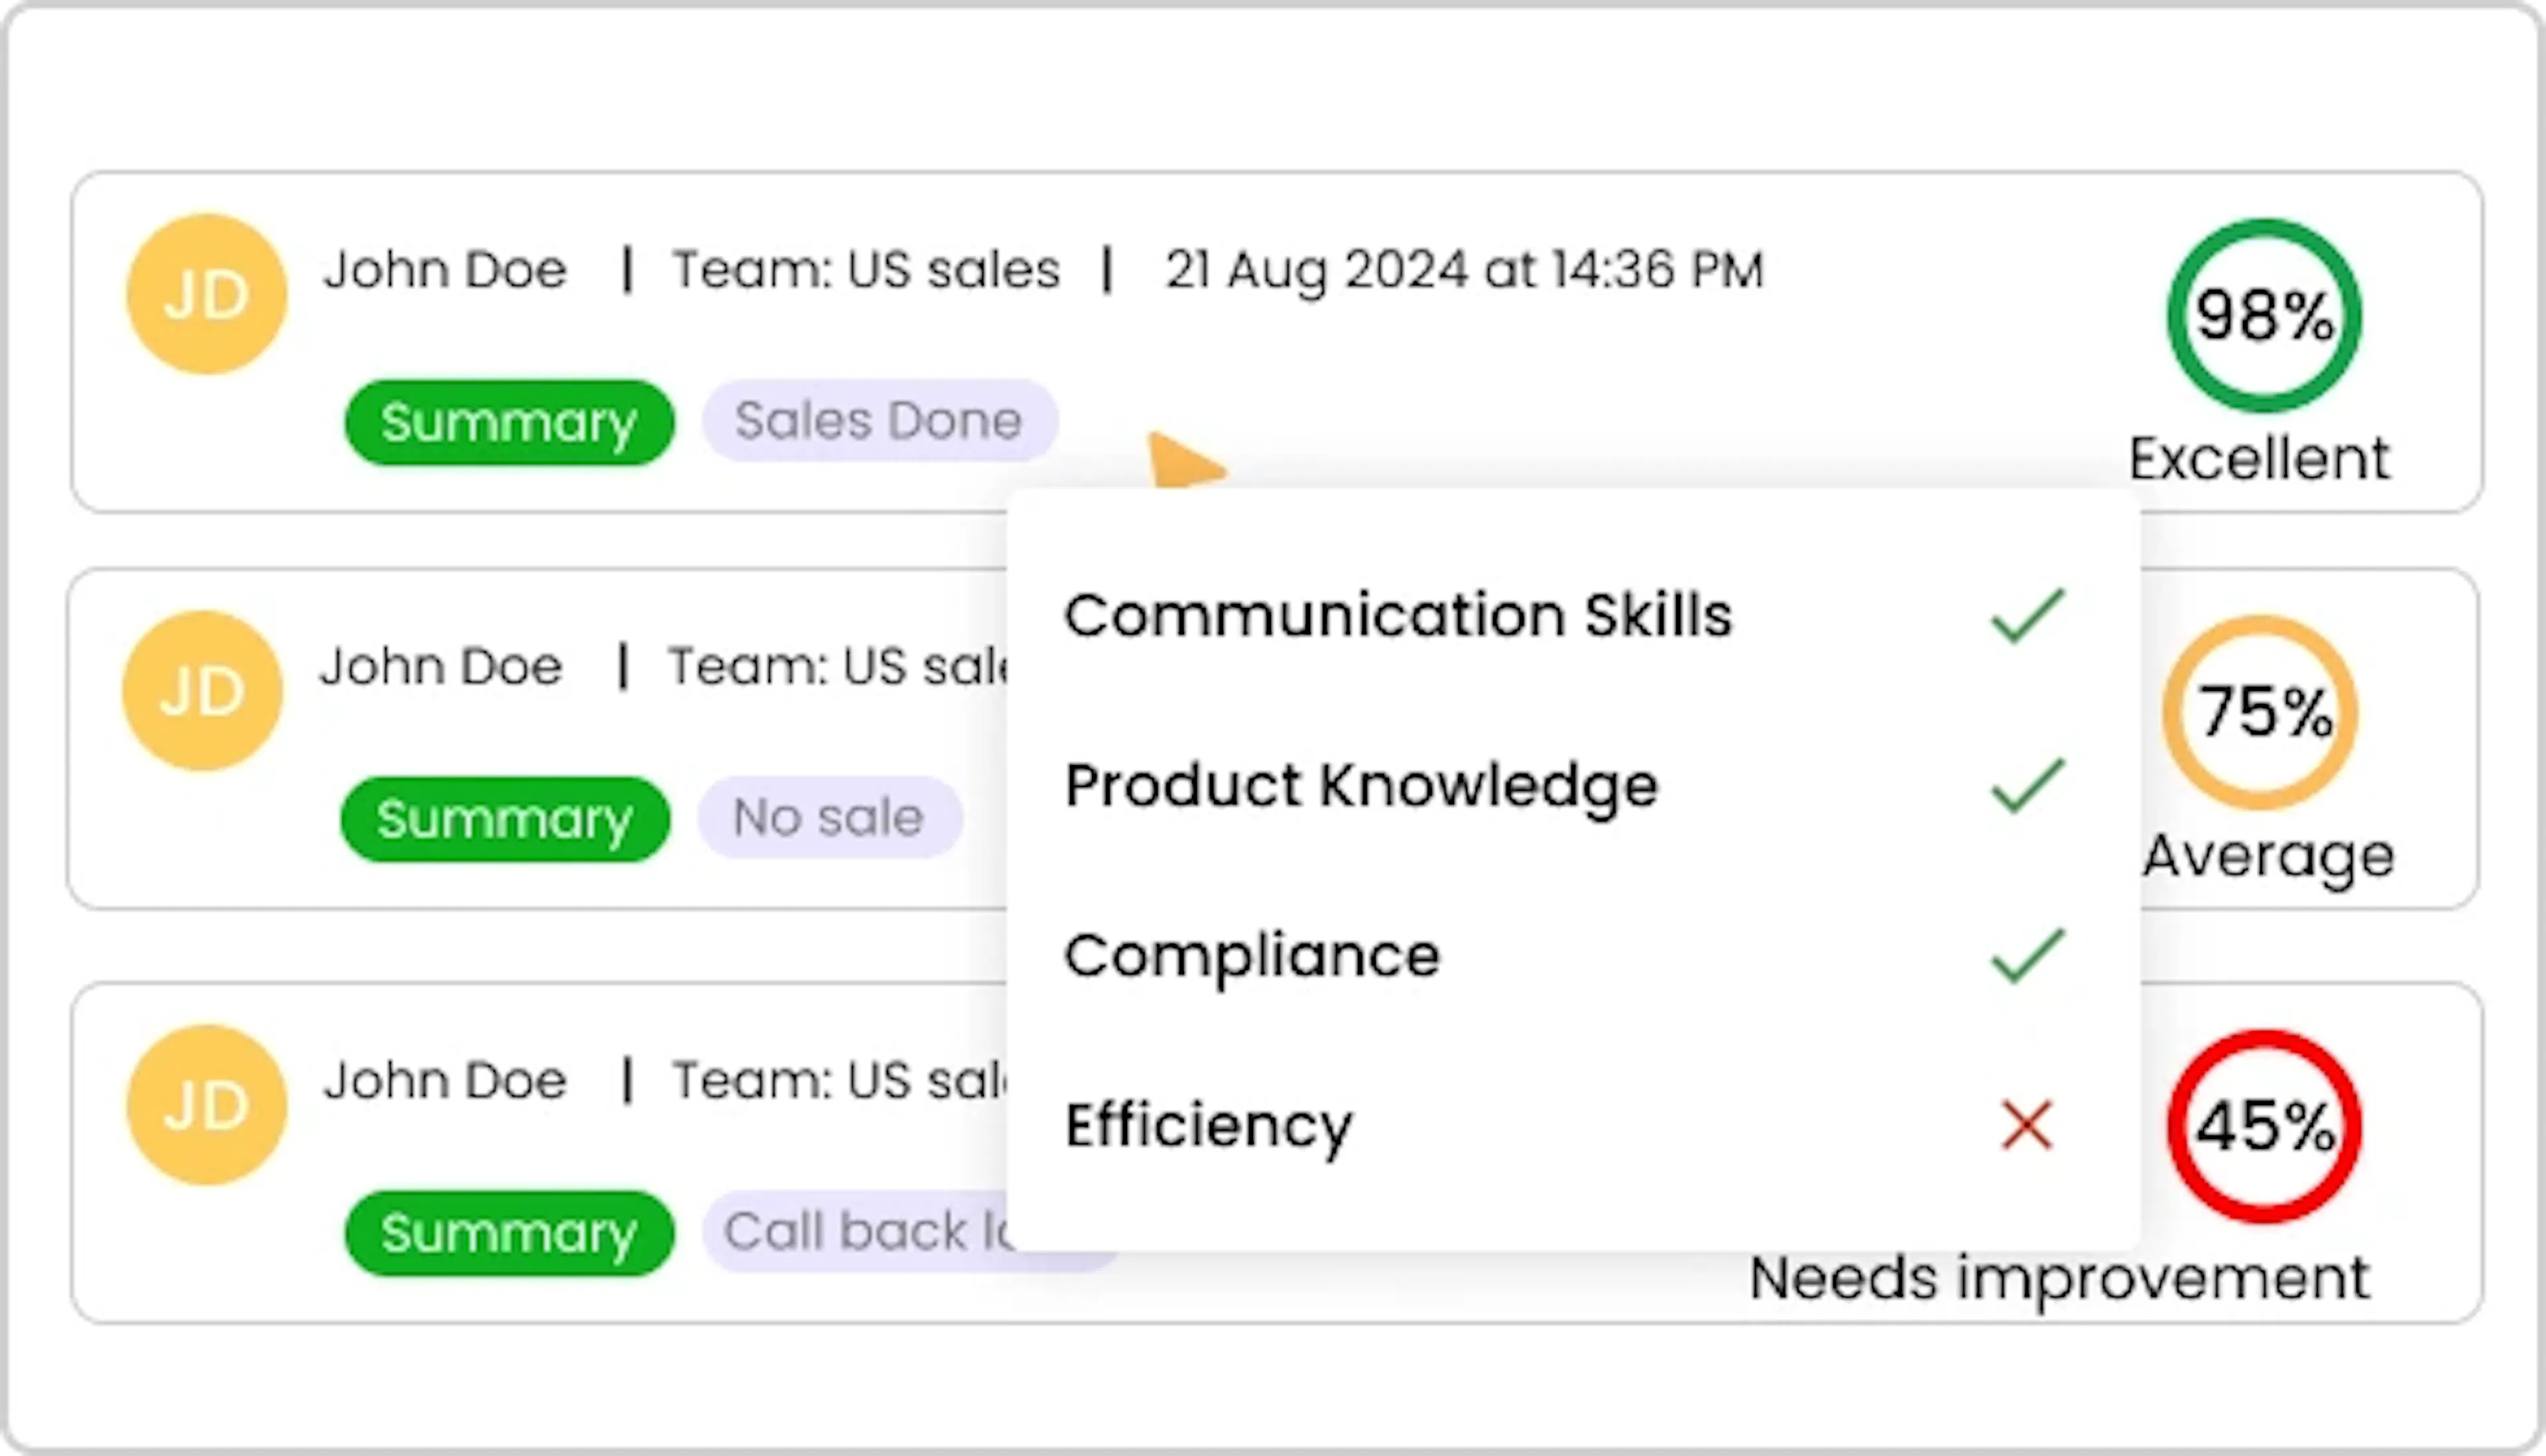Click the Team label on the 45% card

coord(840,1080)
